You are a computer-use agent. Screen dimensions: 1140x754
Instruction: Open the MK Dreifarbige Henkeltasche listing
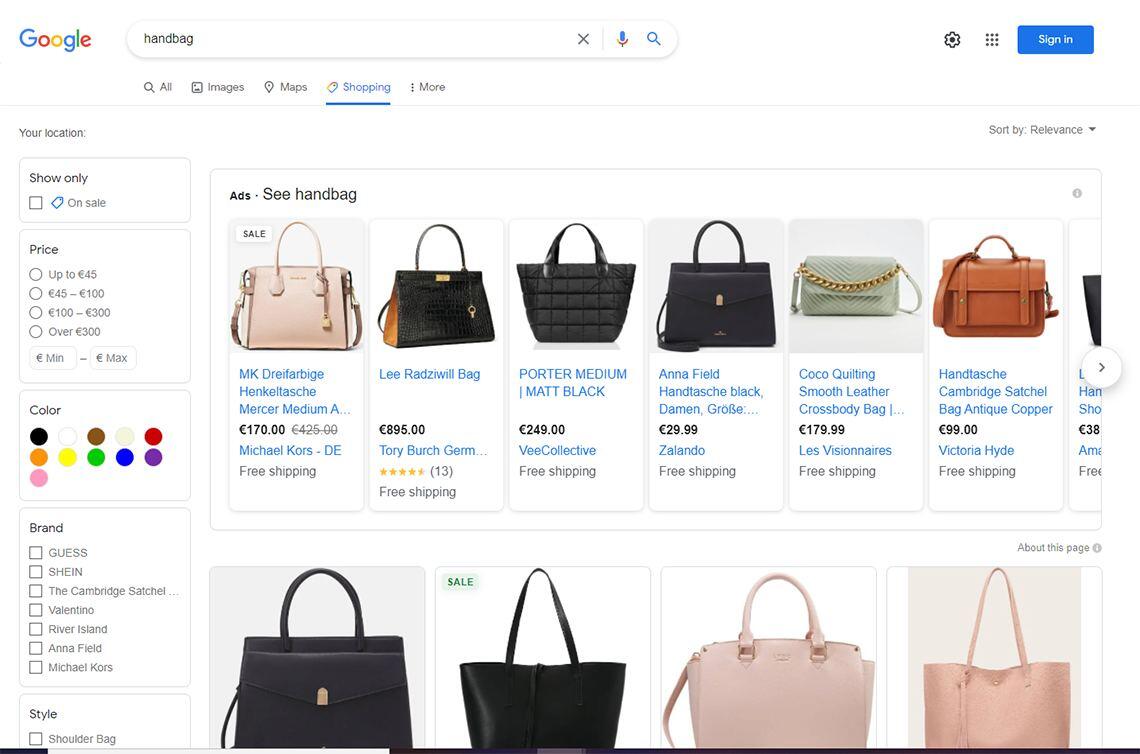pyautogui.click(x=294, y=391)
